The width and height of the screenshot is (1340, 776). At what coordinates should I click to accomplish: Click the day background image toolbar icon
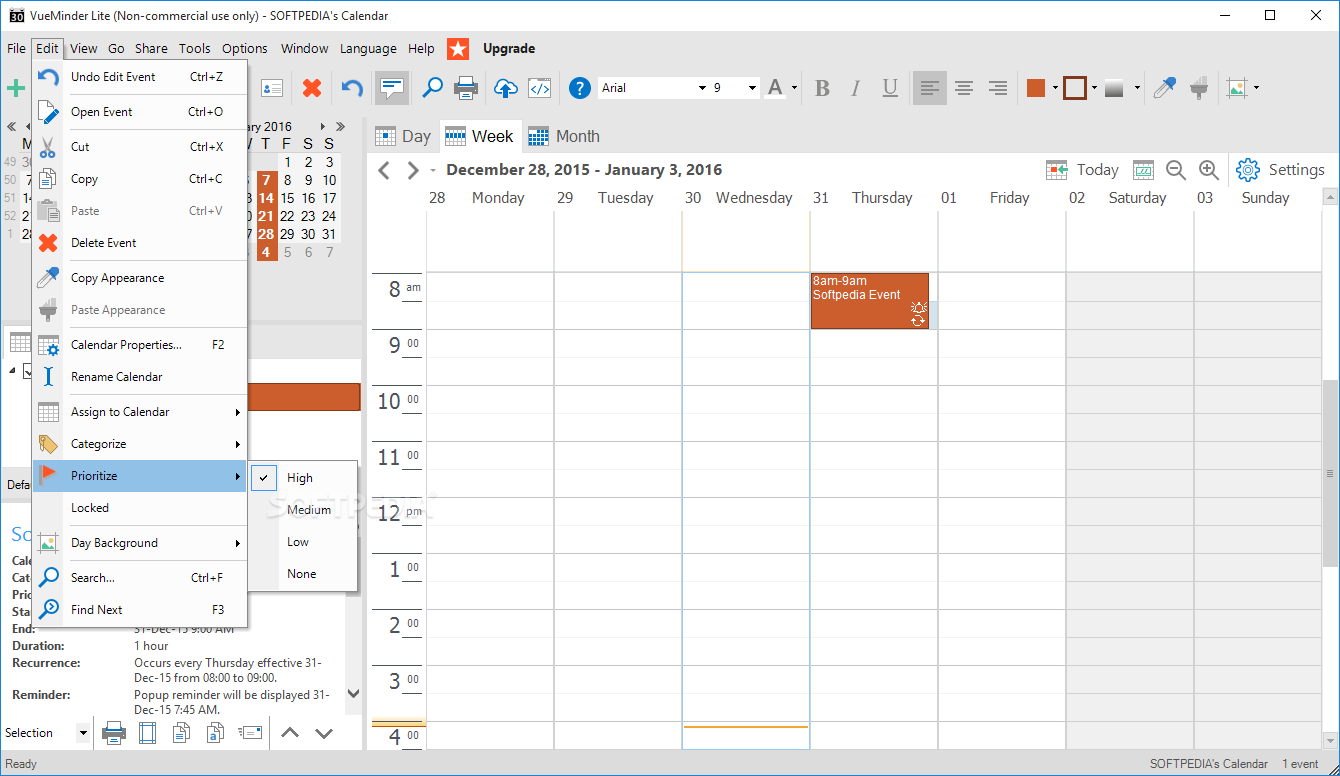[1238, 88]
